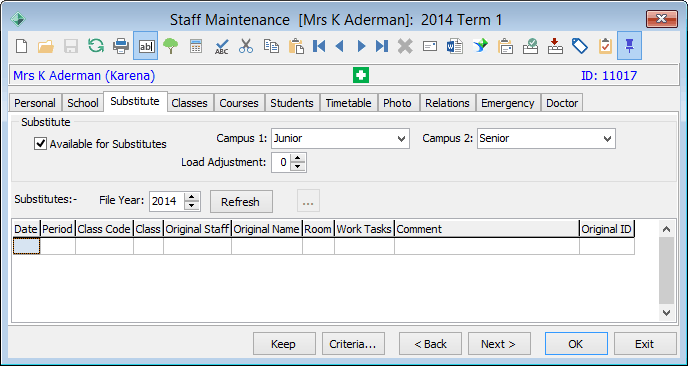Image resolution: width=688 pixels, height=366 pixels.
Task: Click the Refresh button beside File Year
Action: 240,202
